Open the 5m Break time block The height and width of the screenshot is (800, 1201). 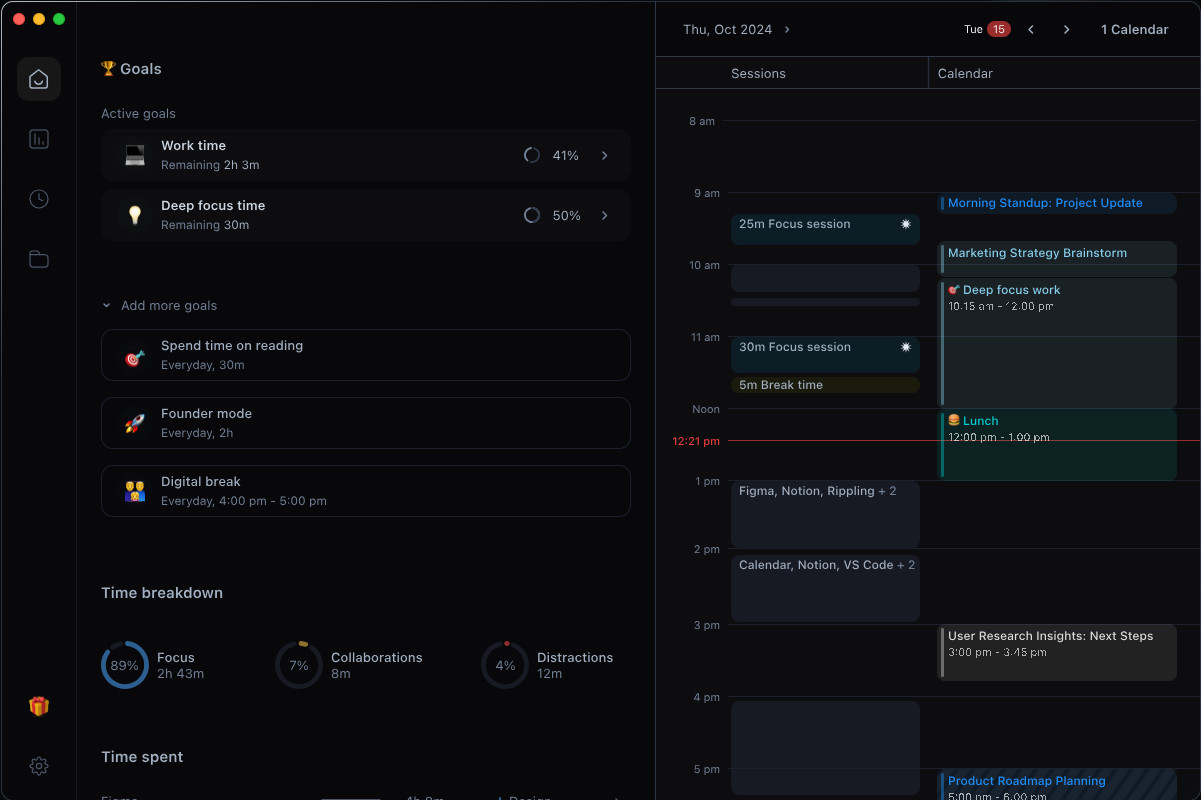pos(825,385)
